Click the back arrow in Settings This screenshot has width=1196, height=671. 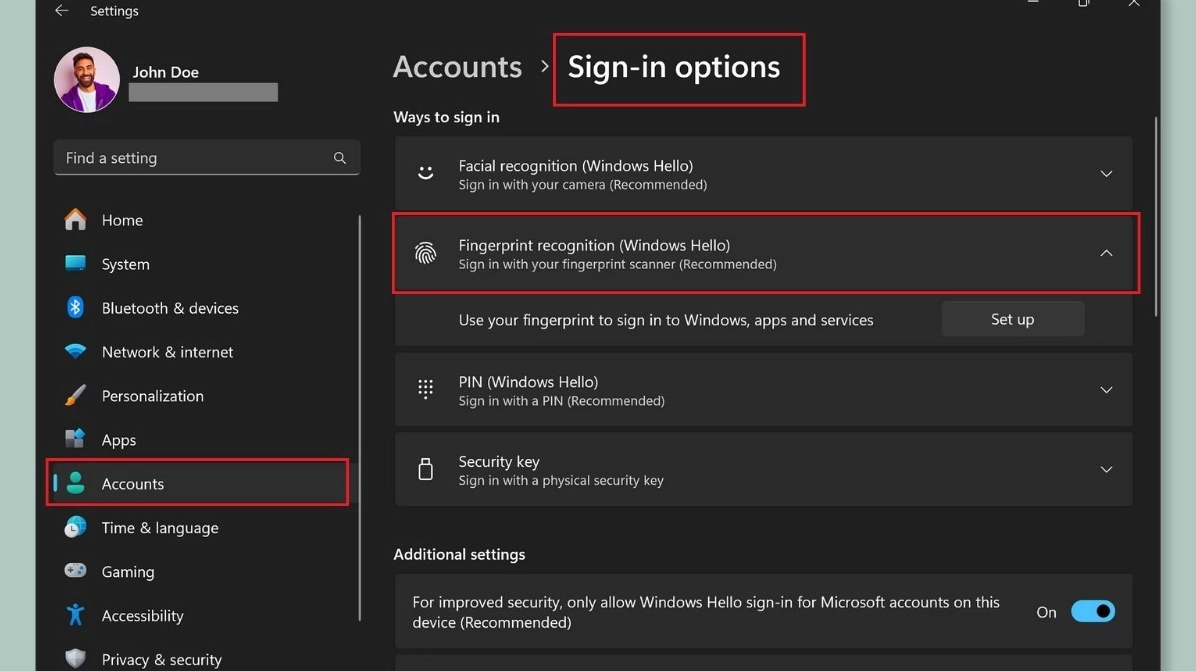(62, 11)
